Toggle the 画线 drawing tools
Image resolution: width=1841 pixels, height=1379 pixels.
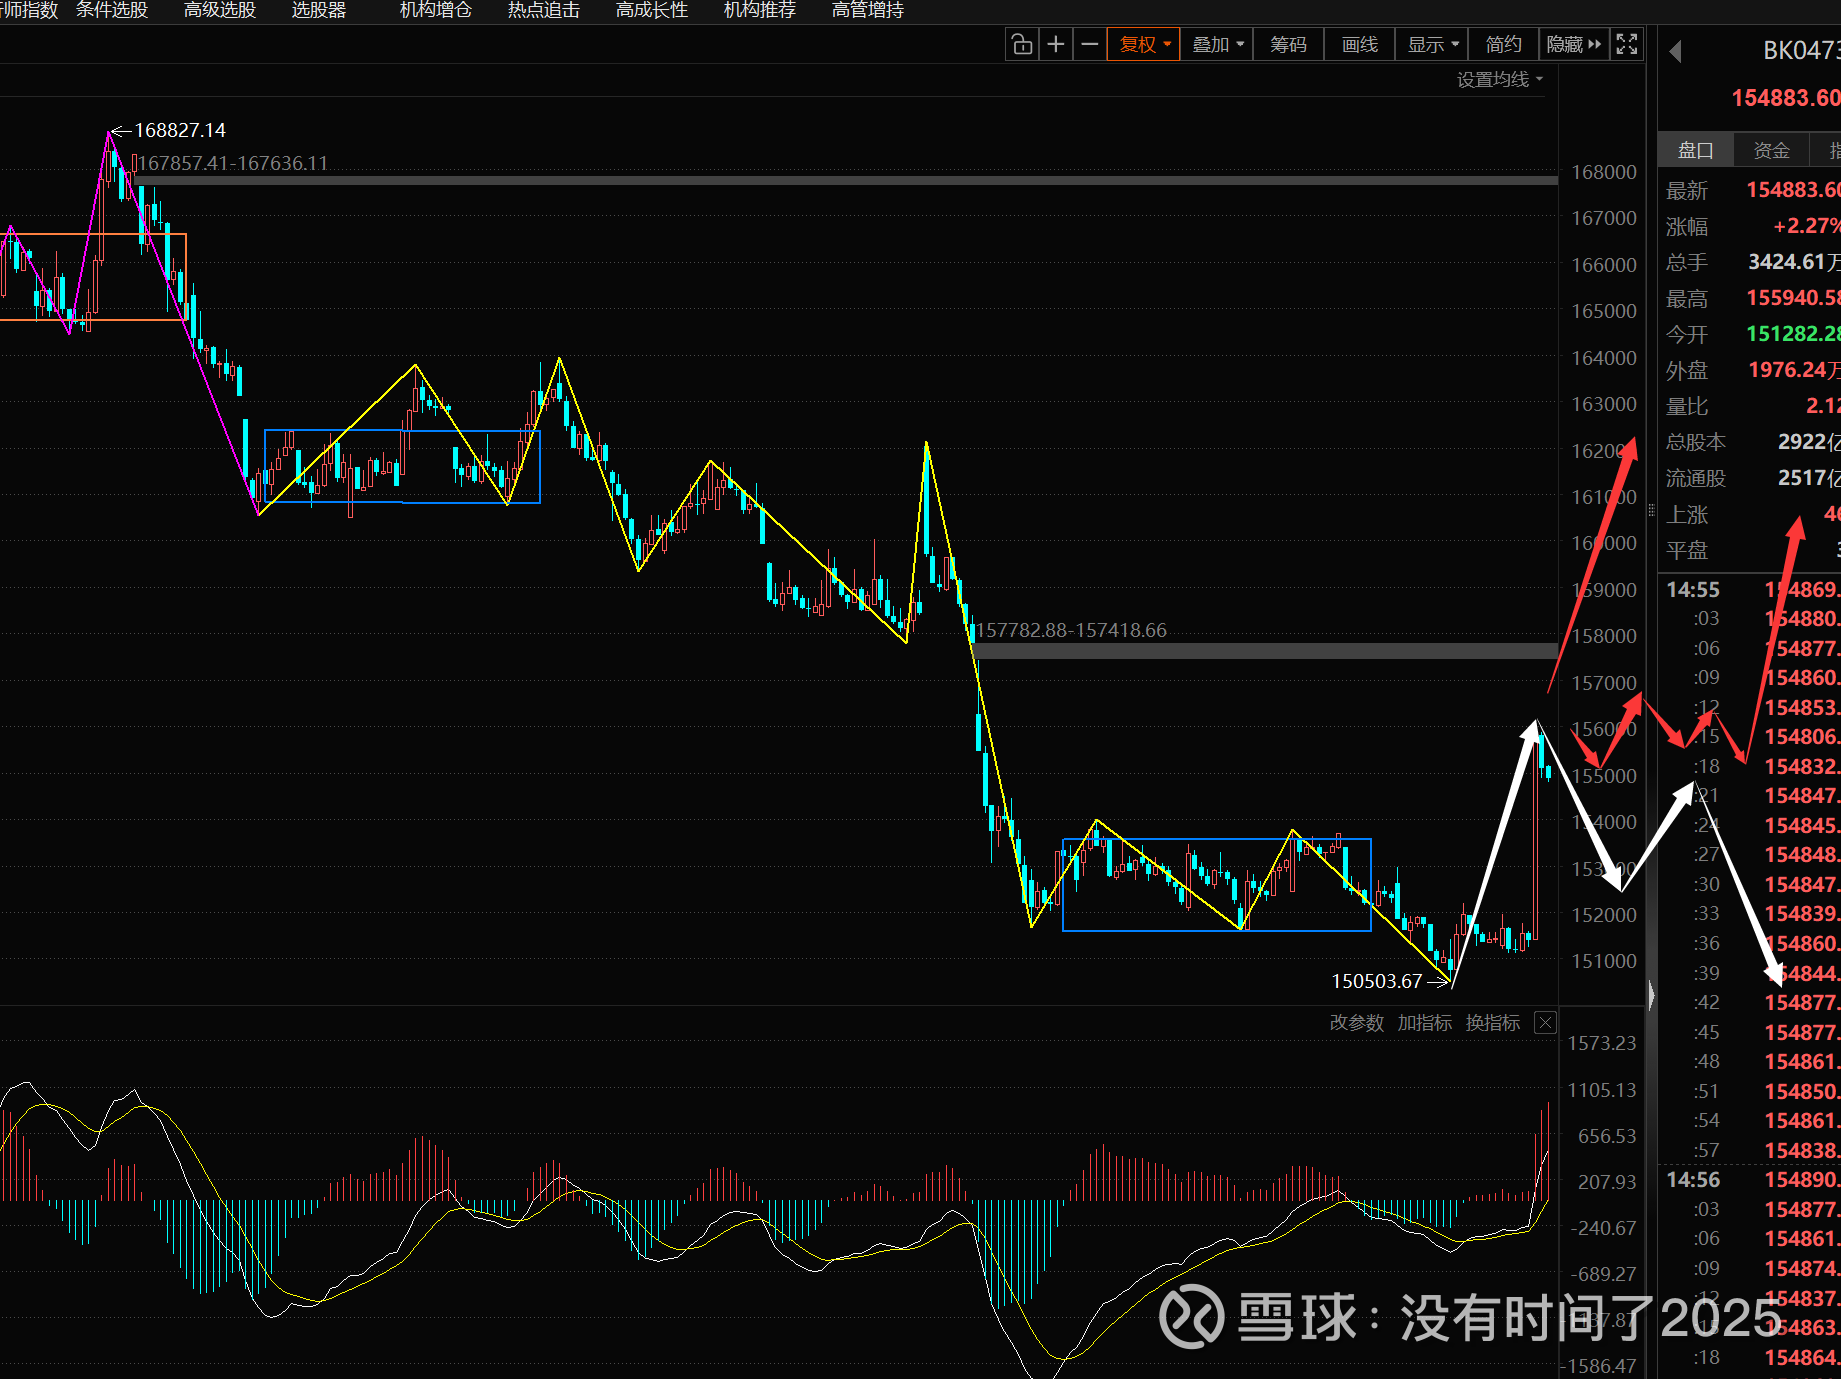(1359, 44)
